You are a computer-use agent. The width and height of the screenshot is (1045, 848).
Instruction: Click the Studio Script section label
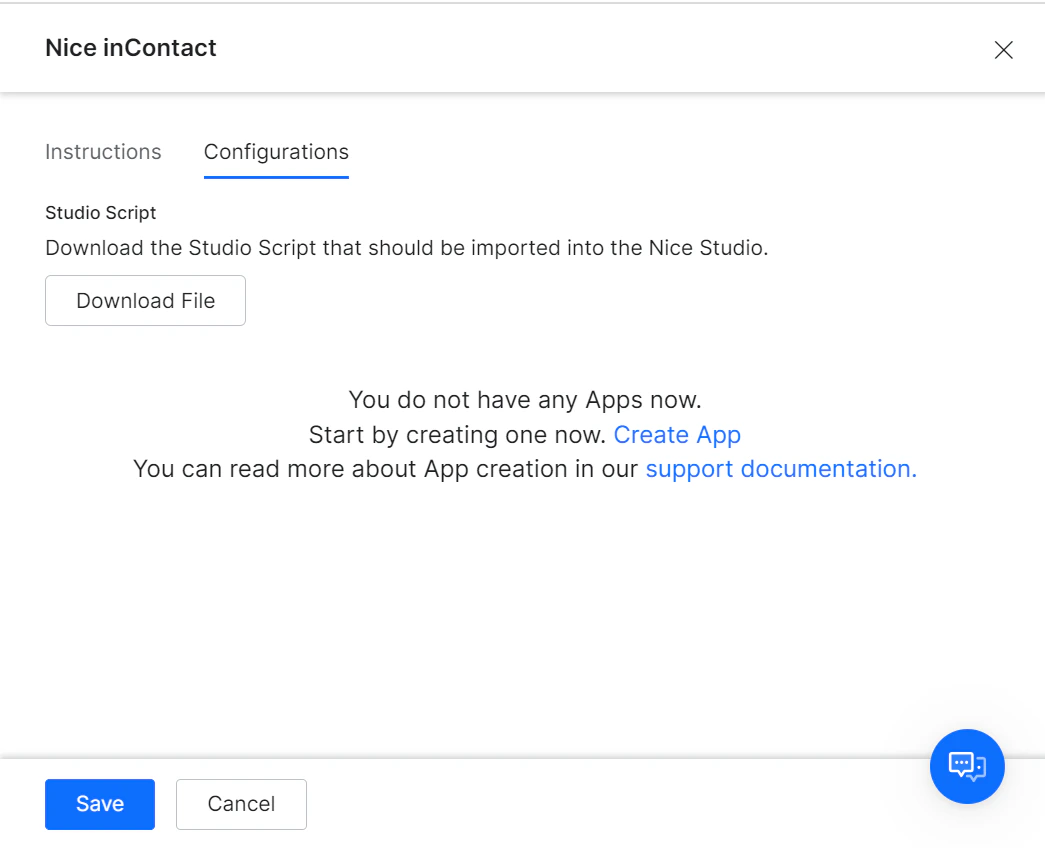pyautogui.click(x=100, y=213)
